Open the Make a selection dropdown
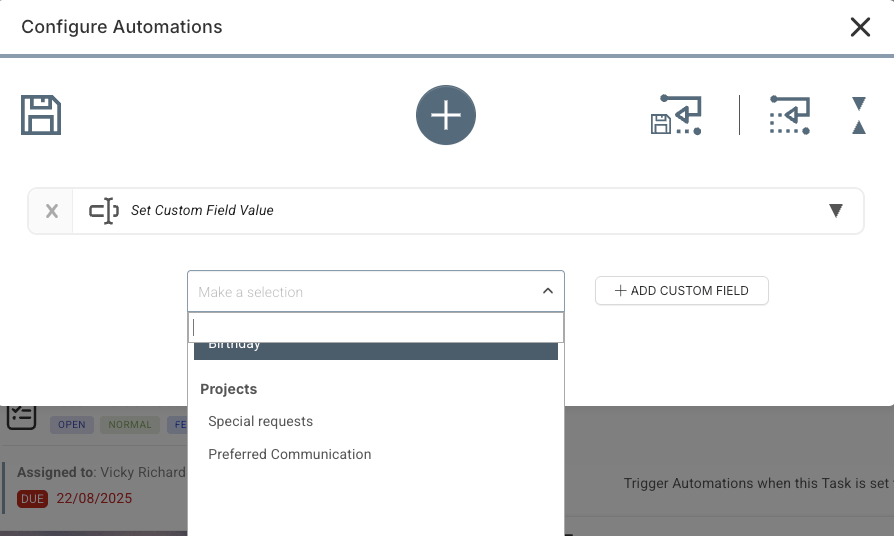Image resolution: width=894 pixels, height=536 pixels. tap(376, 291)
